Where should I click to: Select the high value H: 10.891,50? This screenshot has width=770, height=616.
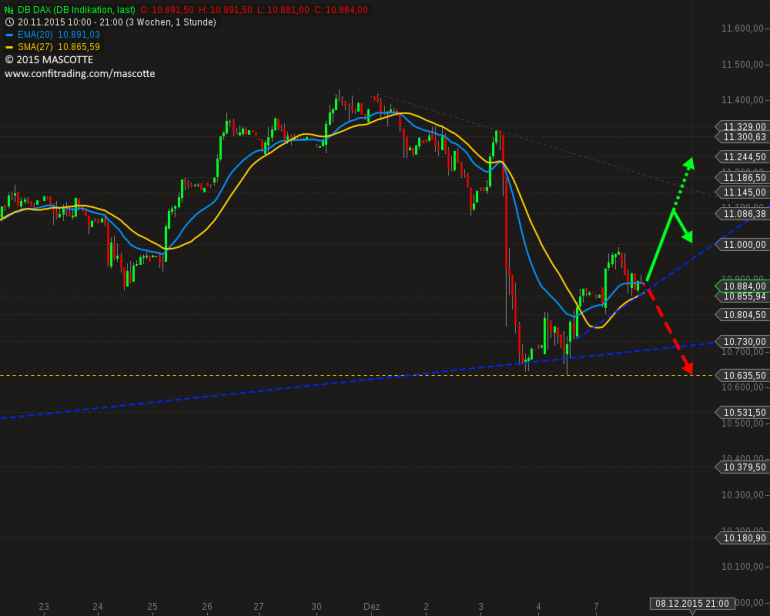click(225, 9)
